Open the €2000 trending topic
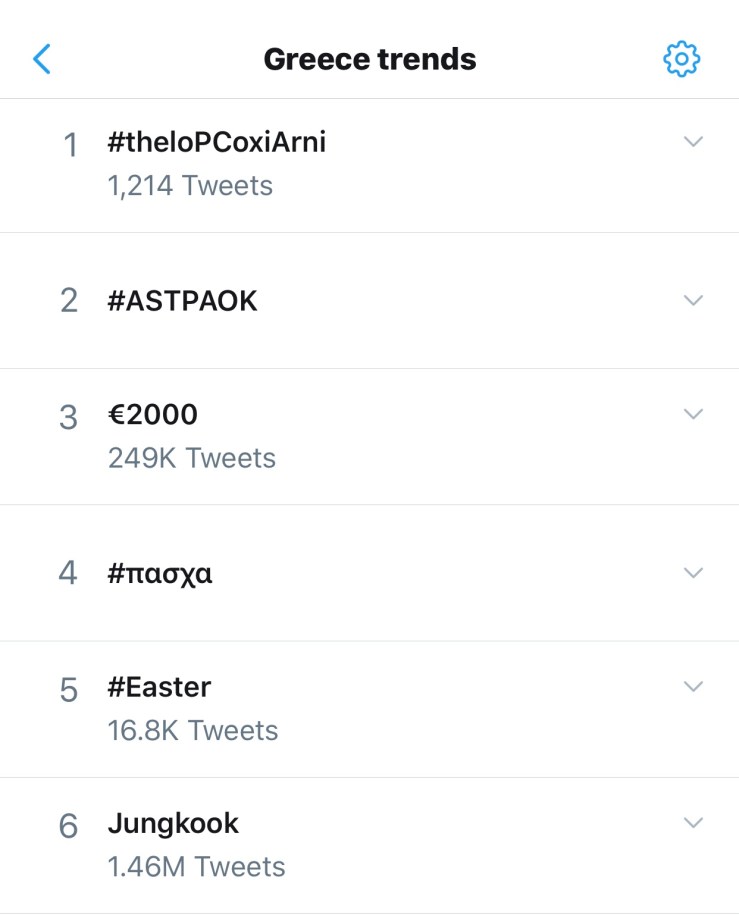This screenshot has height=915, width=739. [153, 415]
